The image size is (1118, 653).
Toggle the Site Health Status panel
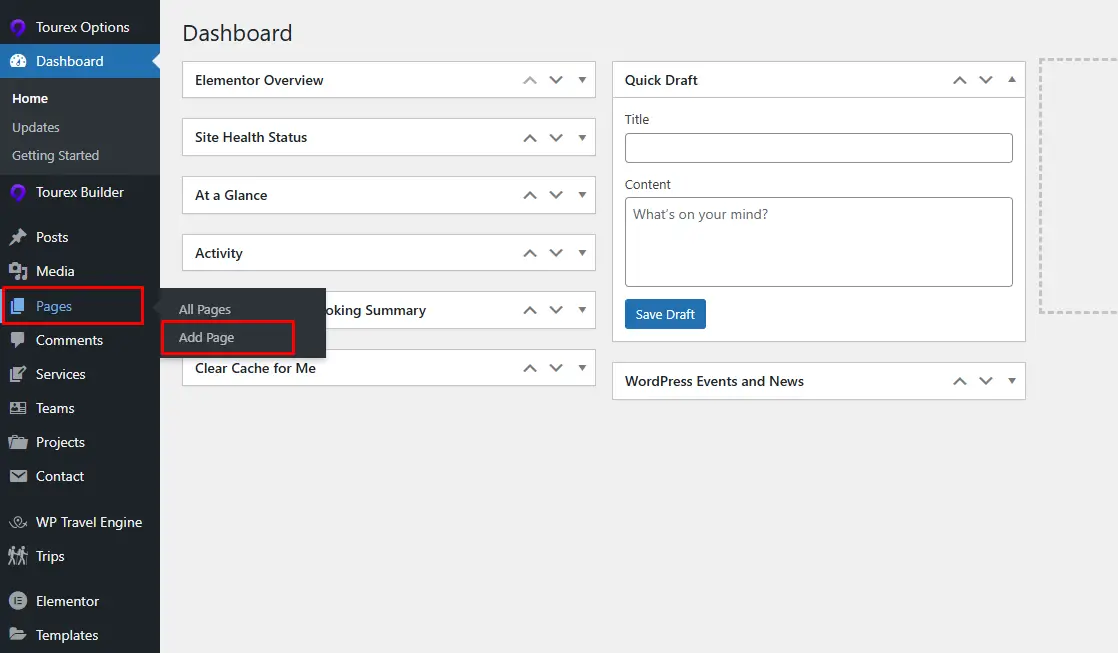point(583,138)
